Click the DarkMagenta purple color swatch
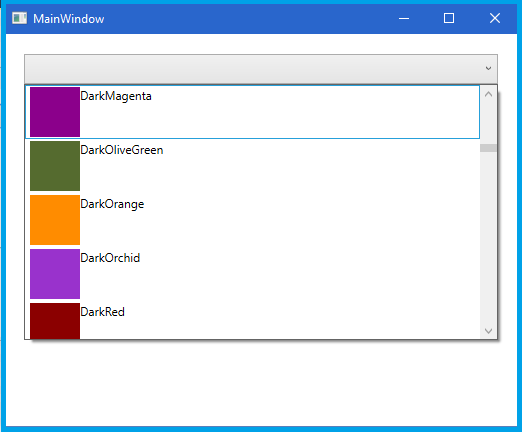Image resolution: width=522 pixels, height=432 pixels. tap(55, 112)
